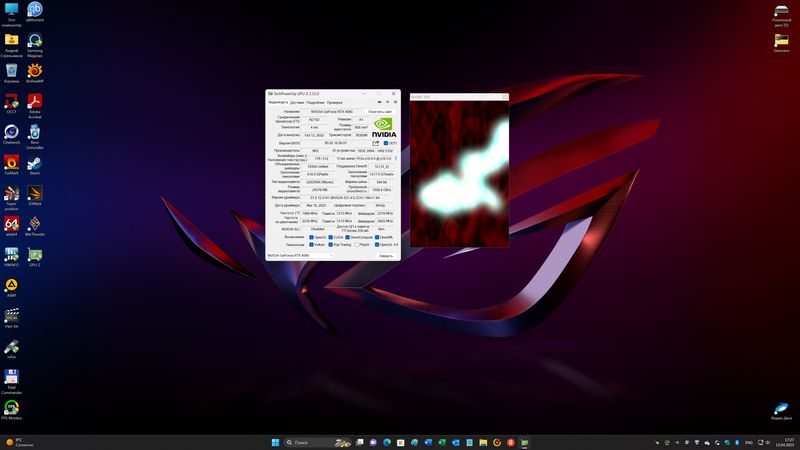Click the Close button in GPU-Z
The height and width of the screenshot is (450, 800).
tap(386, 256)
